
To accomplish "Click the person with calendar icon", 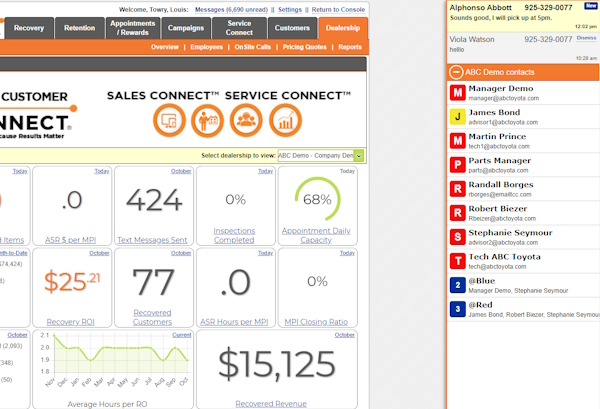I will pyautogui.click(x=208, y=121).
